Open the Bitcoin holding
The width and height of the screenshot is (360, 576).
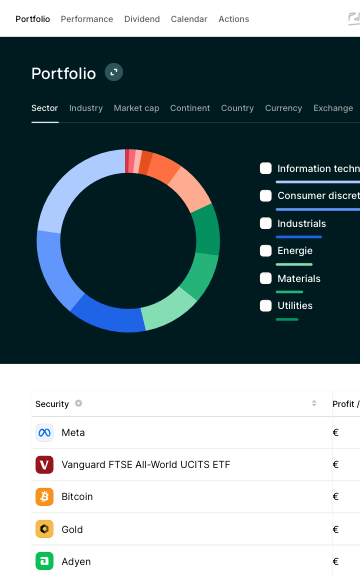[77, 497]
